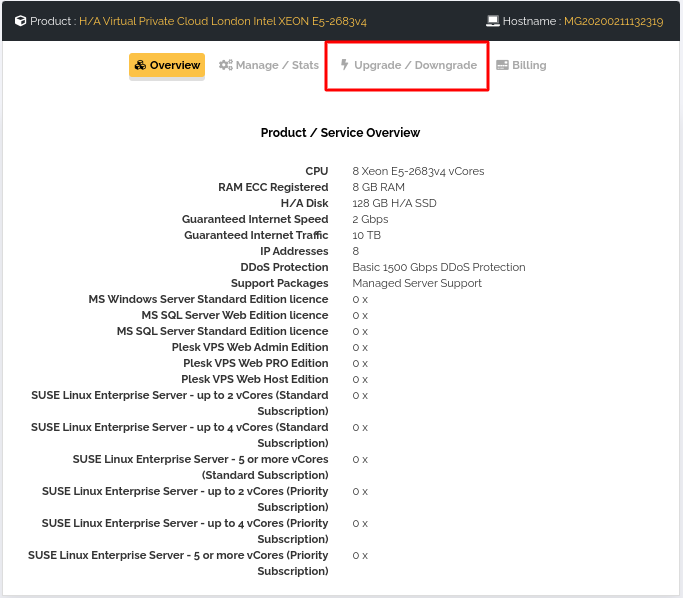Click the Managed Server Support value
This screenshot has height=598, width=683.
click(417, 283)
